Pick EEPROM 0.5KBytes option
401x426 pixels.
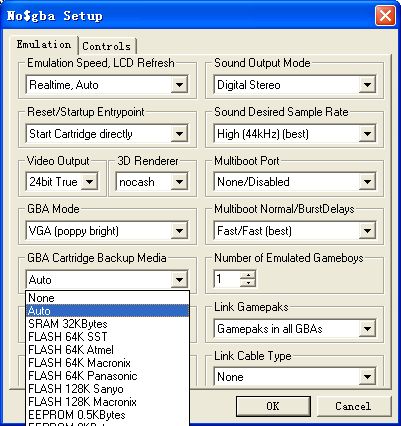(107, 415)
